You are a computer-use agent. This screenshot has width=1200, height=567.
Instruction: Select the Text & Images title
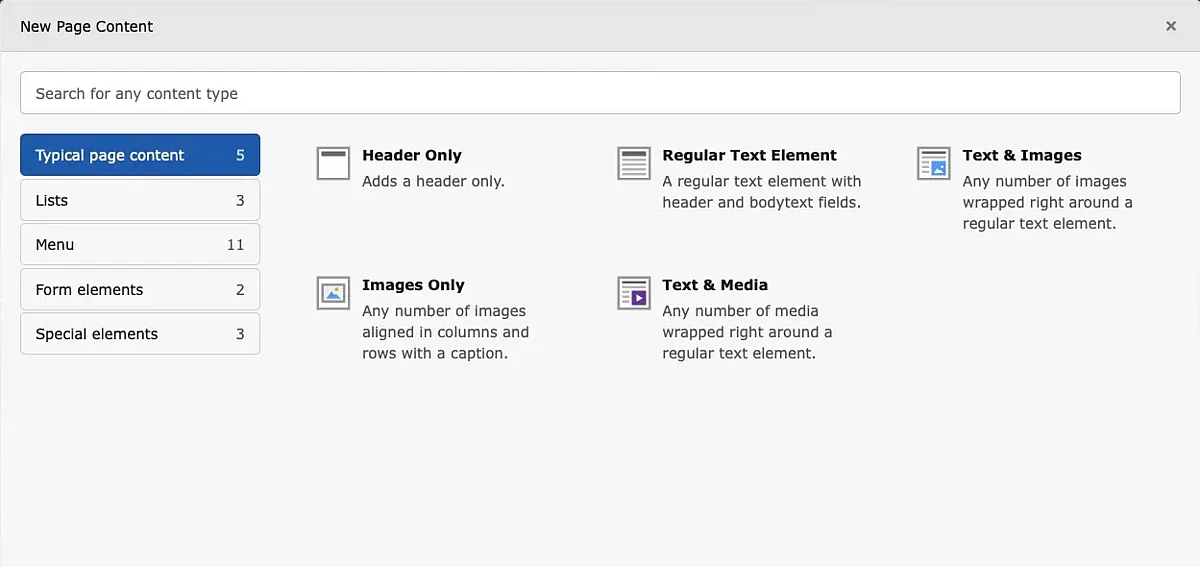1022,155
